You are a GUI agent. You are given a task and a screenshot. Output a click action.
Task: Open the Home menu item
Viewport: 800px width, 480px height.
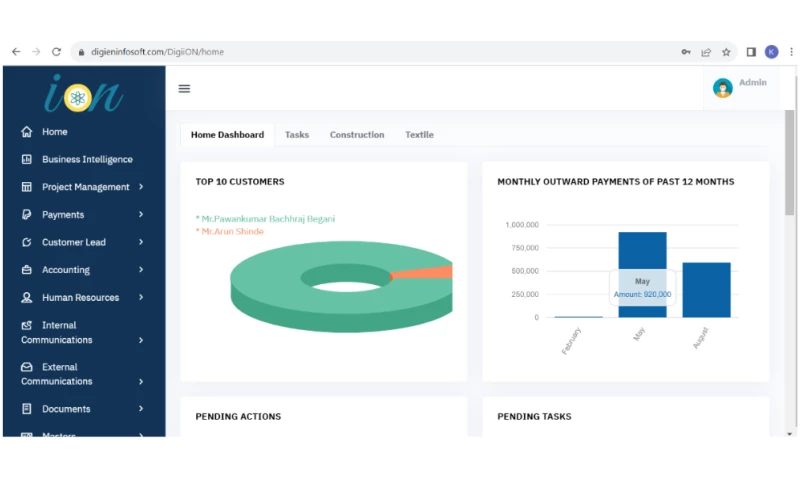pyautogui.click(x=55, y=132)
